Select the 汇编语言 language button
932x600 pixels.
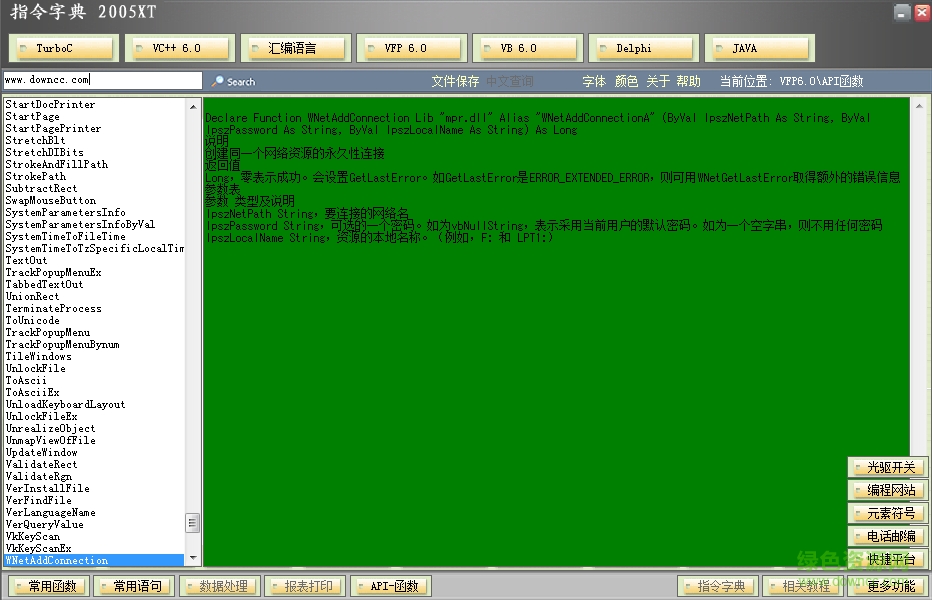(297, 48)
